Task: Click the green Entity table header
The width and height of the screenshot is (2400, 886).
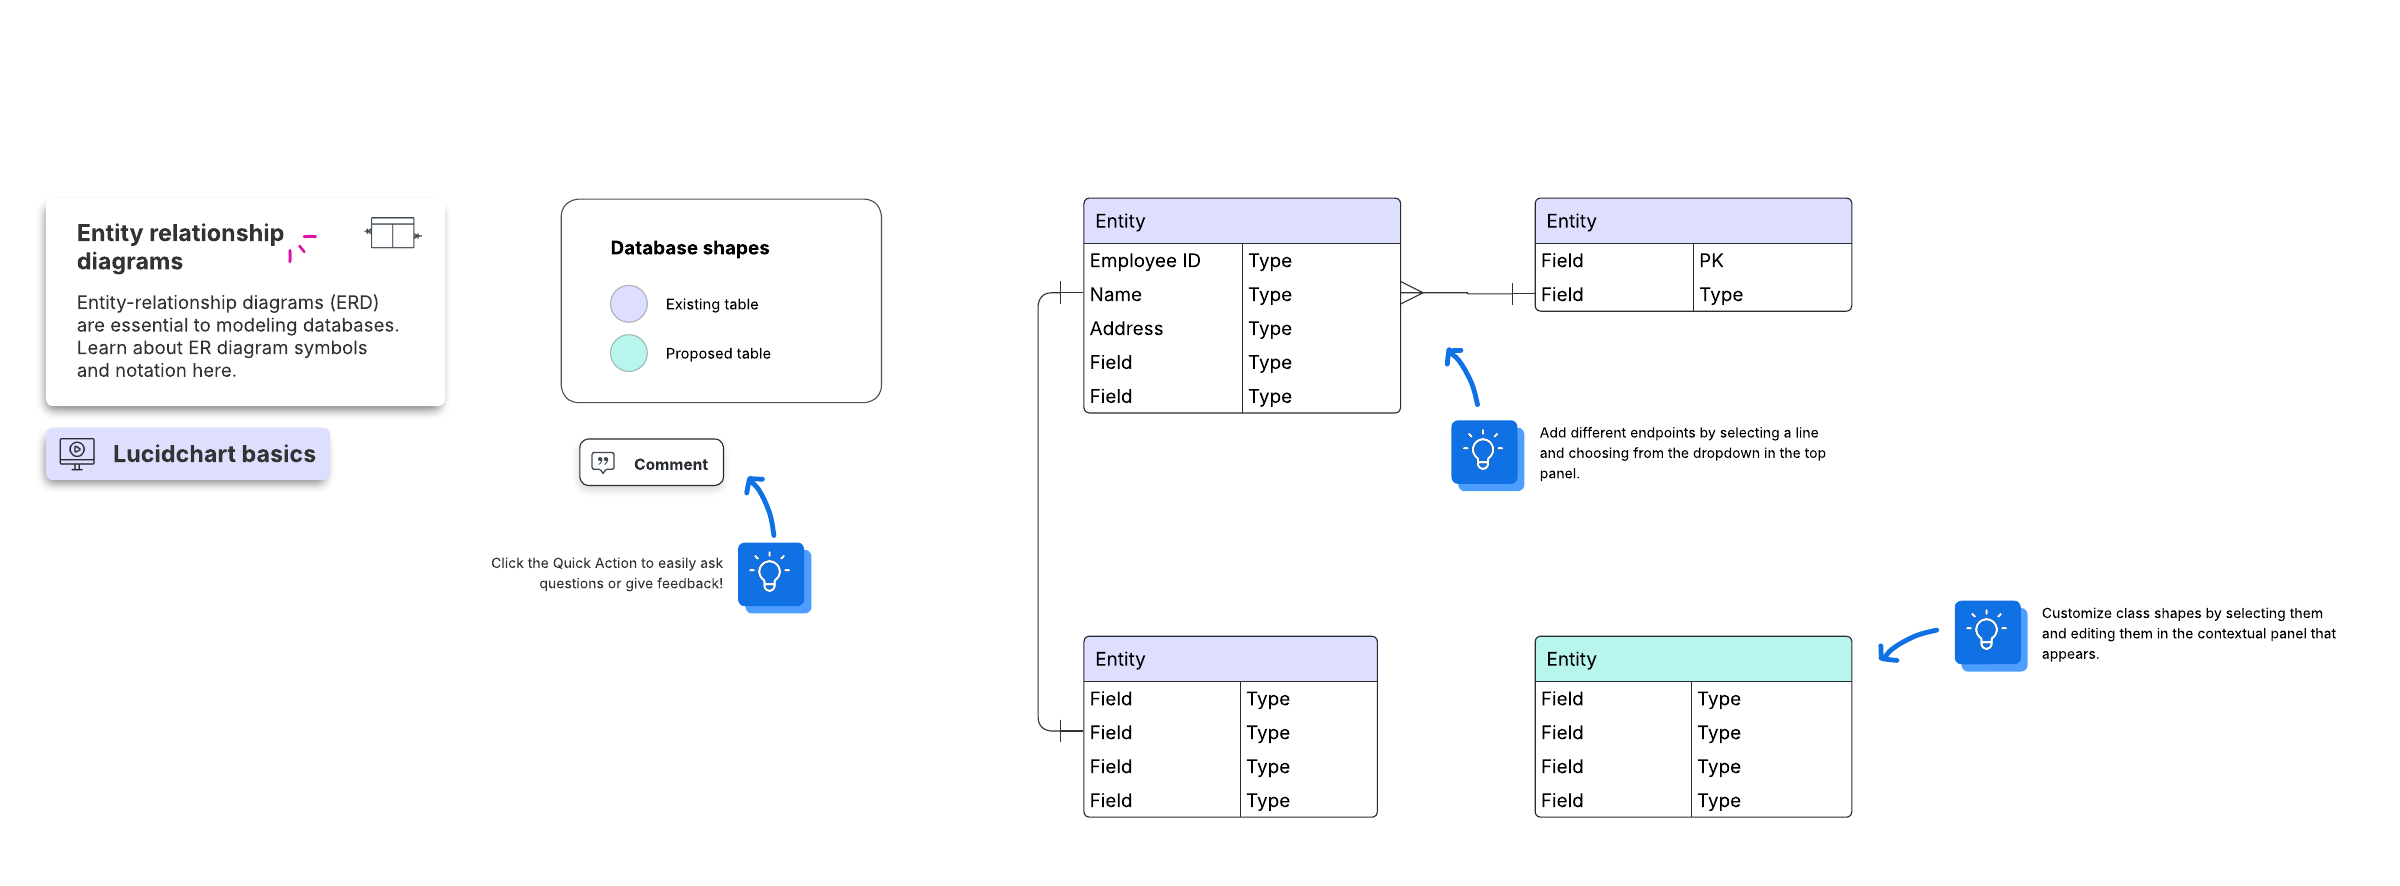Action: pos(1693,659)
